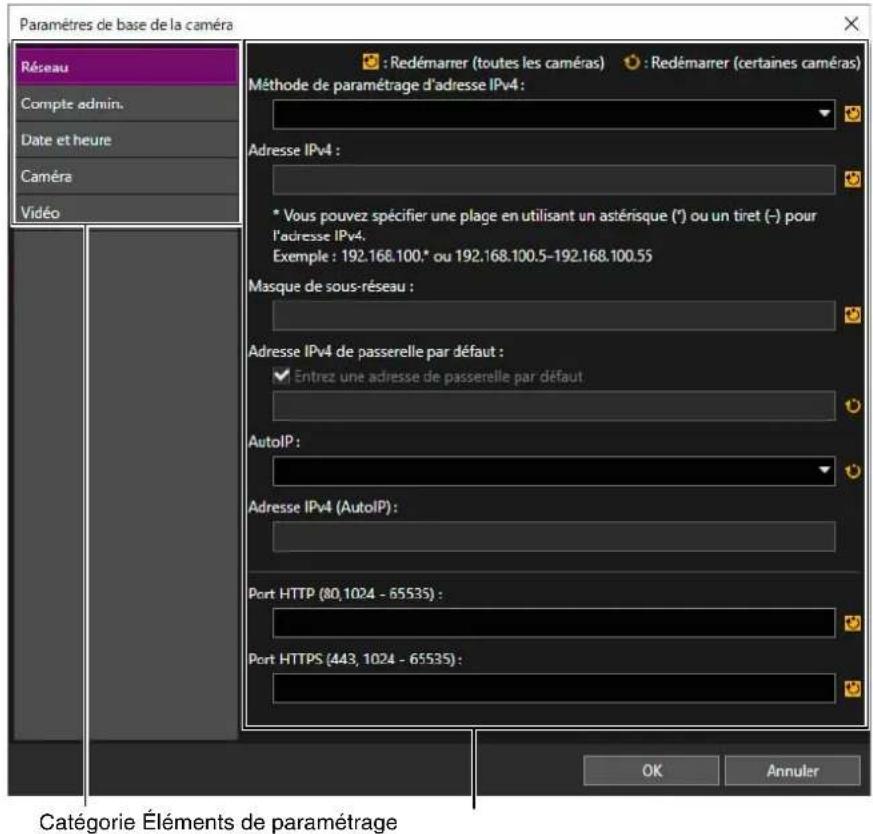Screen dimensions: 873x834
Task: Click the Adresse IPv4 (AutoIP) field
Action: point(553,536)
